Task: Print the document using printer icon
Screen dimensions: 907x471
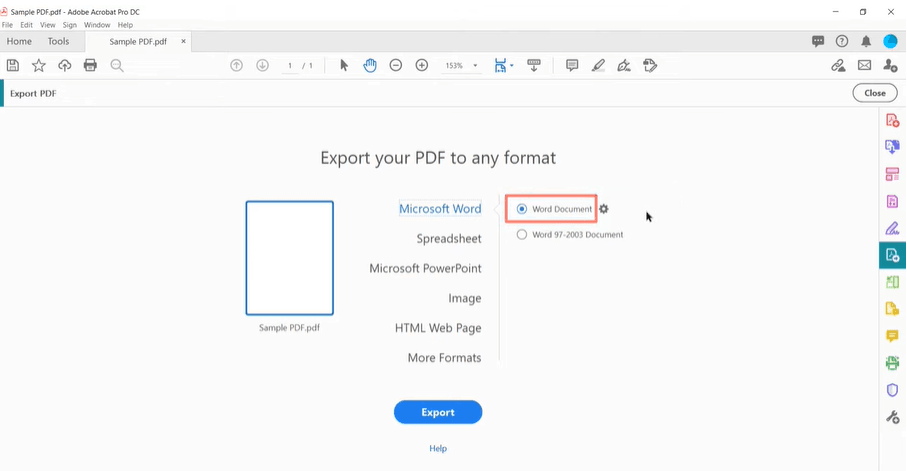Action: click(90, 65)
